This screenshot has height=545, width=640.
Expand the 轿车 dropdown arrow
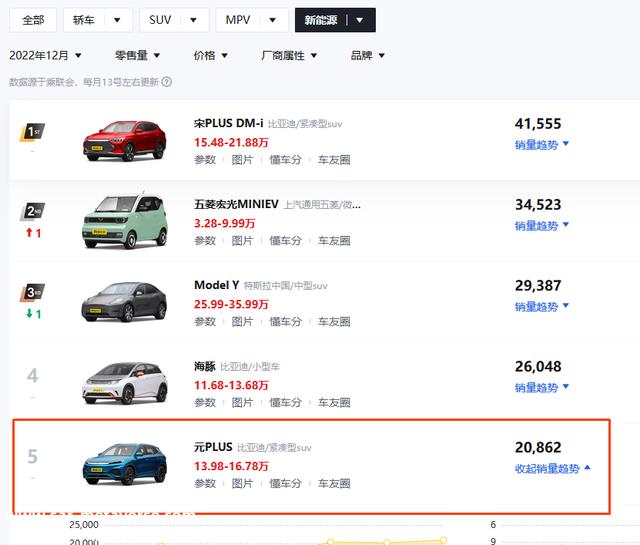coord(117,20)
